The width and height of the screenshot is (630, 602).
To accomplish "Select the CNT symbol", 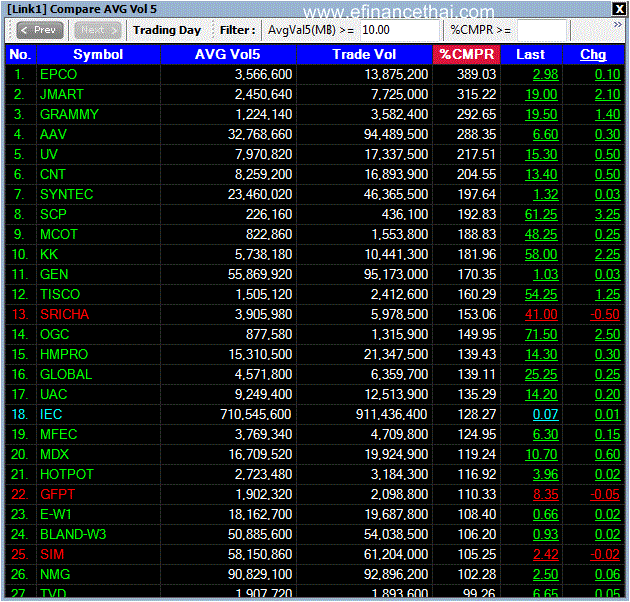I will [x=53, y=174].
